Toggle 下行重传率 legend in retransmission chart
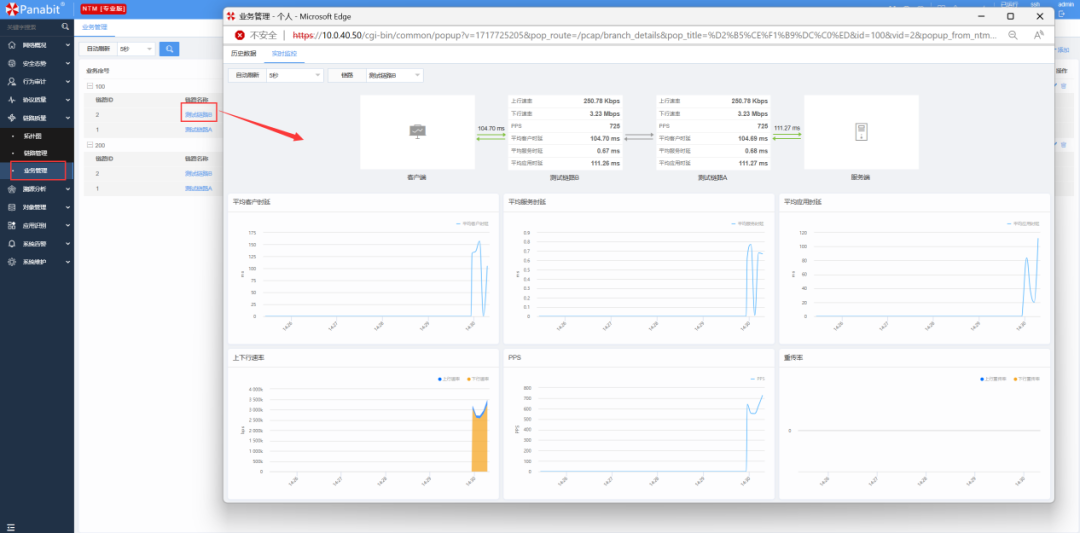This screenshot has width=1080, height=533. pos(1026,379)
